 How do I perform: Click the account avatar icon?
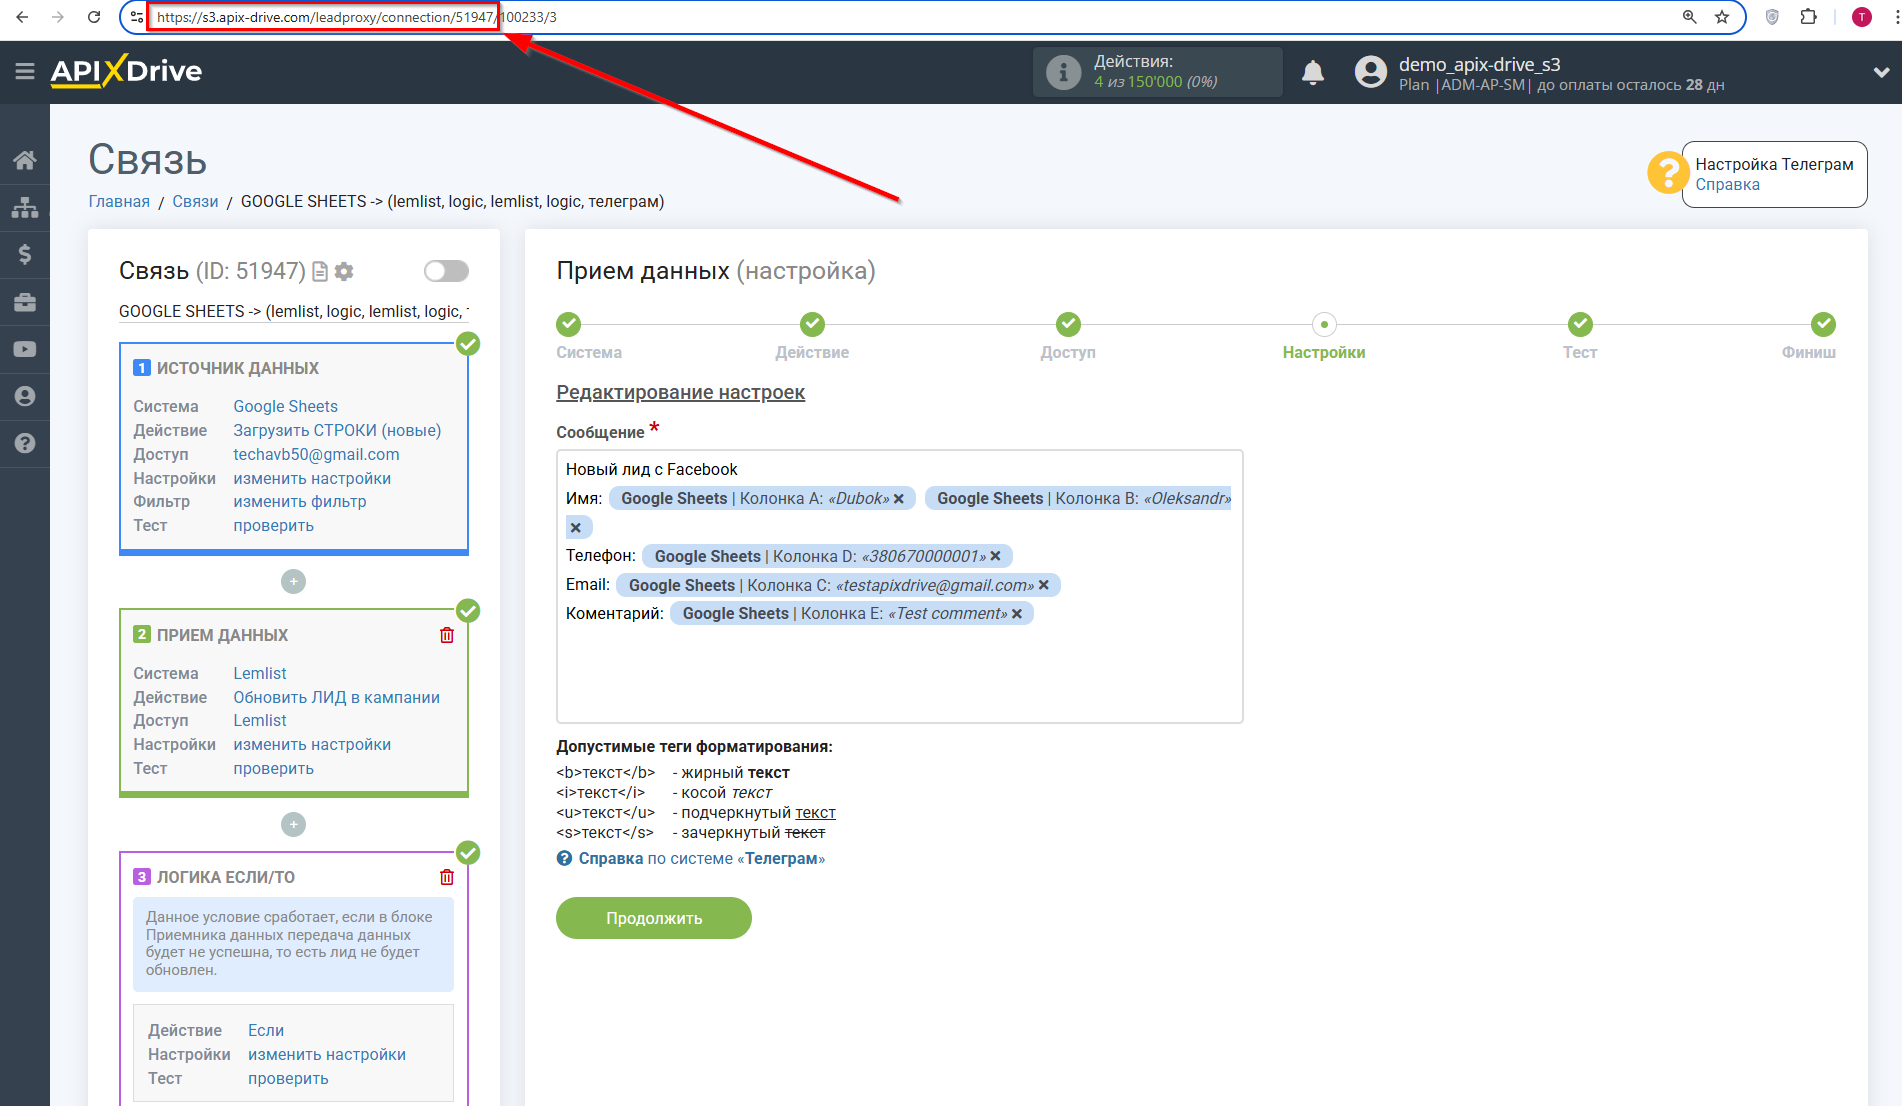[1371, 72]
